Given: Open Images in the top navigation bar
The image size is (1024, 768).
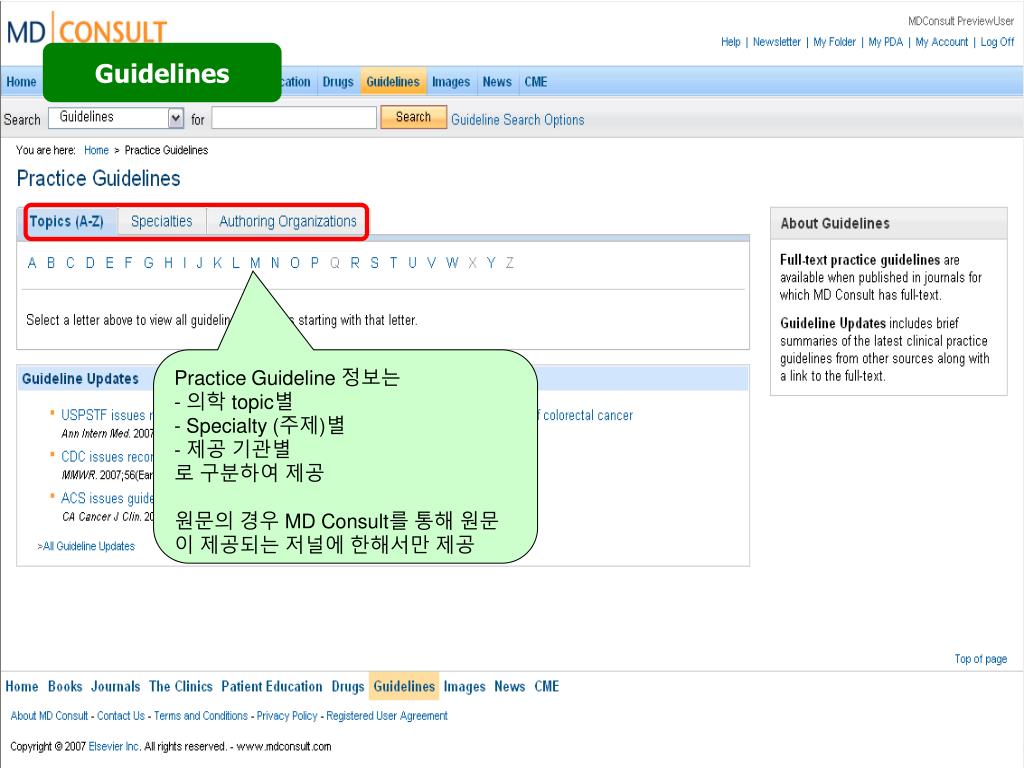Looking at the screenshot, I should (x=451, y=82).
